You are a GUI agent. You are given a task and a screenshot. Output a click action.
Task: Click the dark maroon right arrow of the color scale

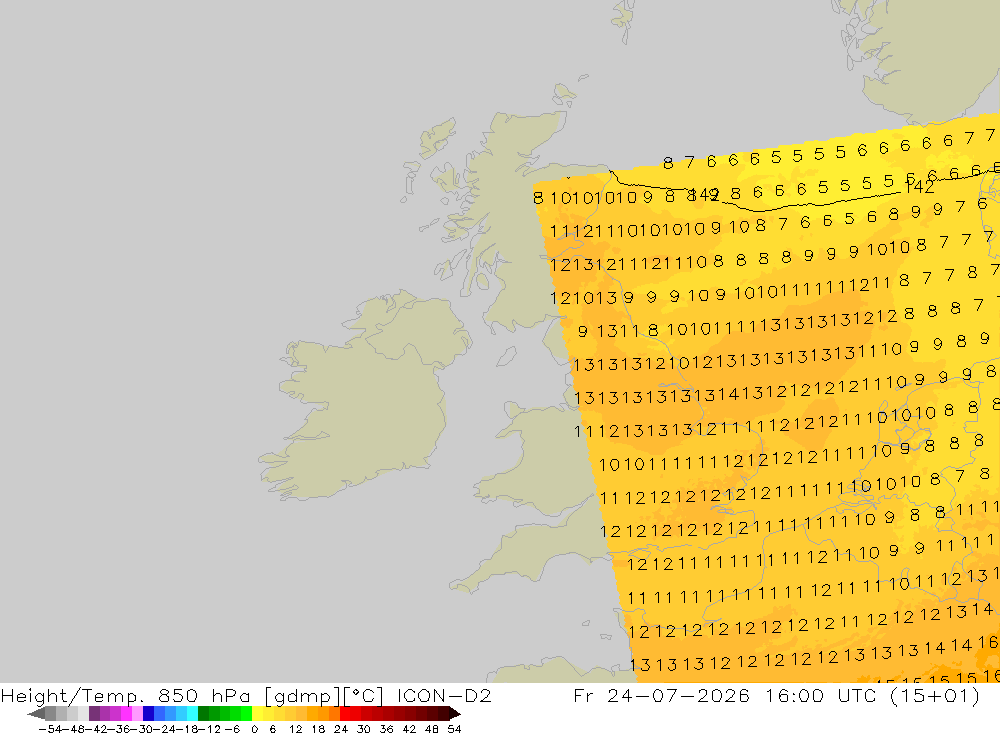[x=455, y=714]
